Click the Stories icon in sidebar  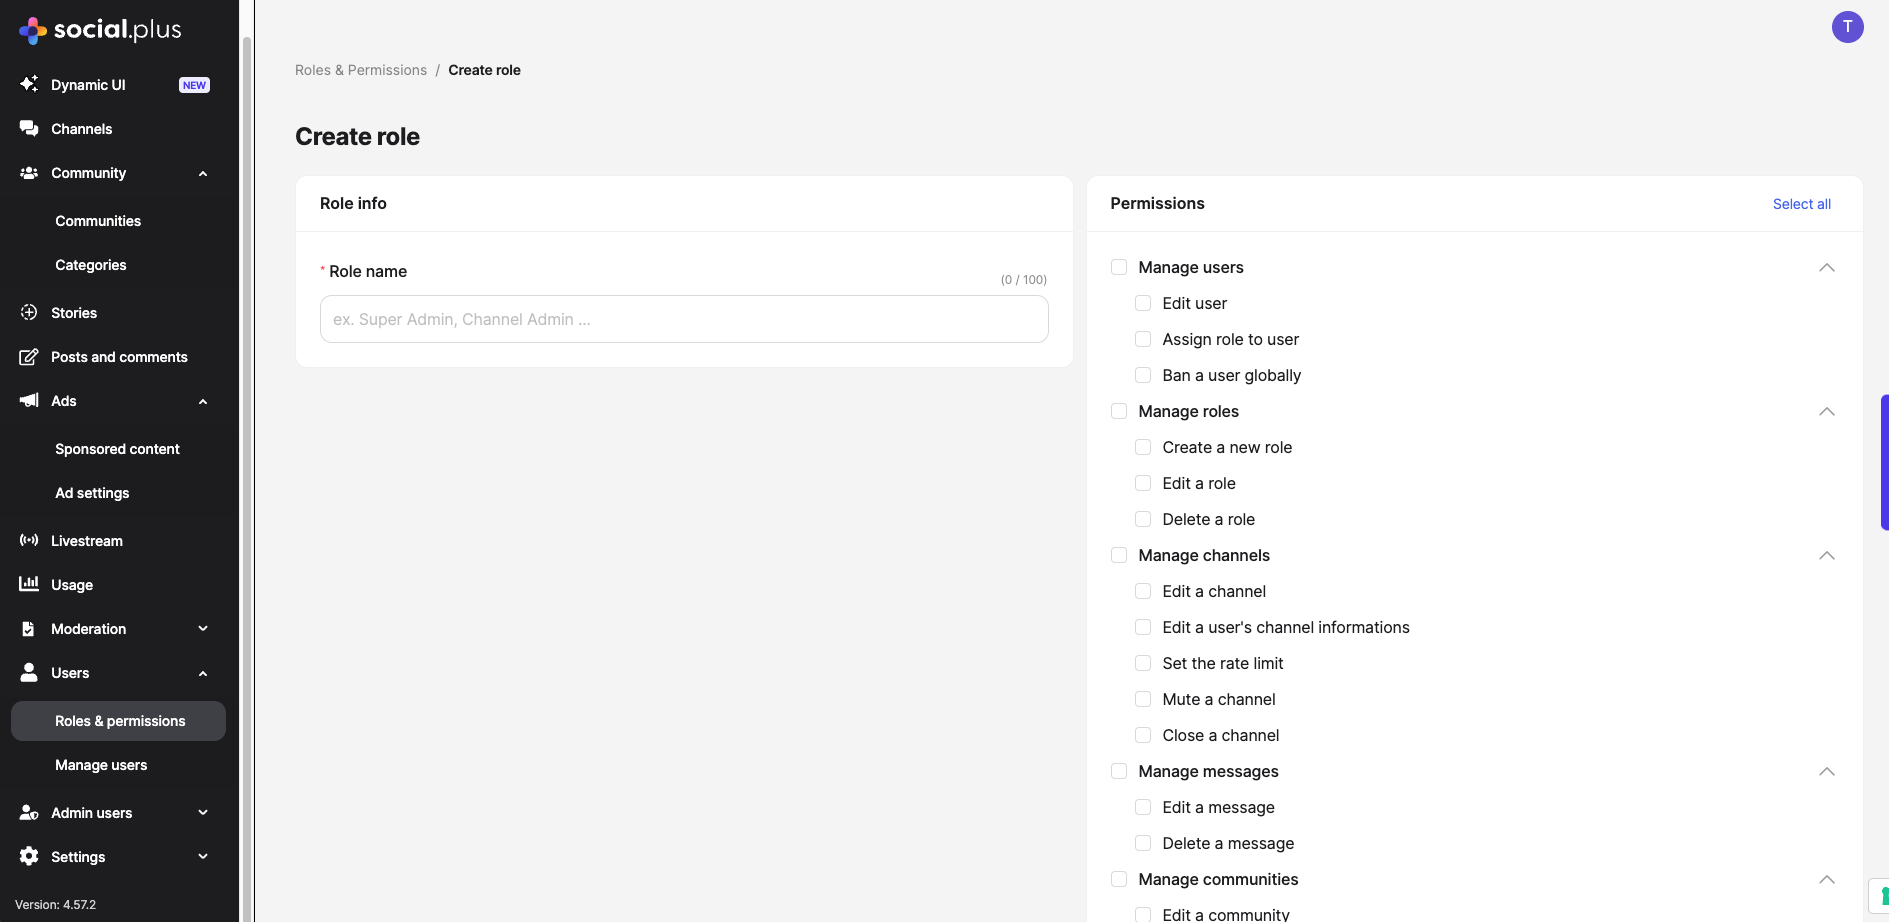coord(29,312)
